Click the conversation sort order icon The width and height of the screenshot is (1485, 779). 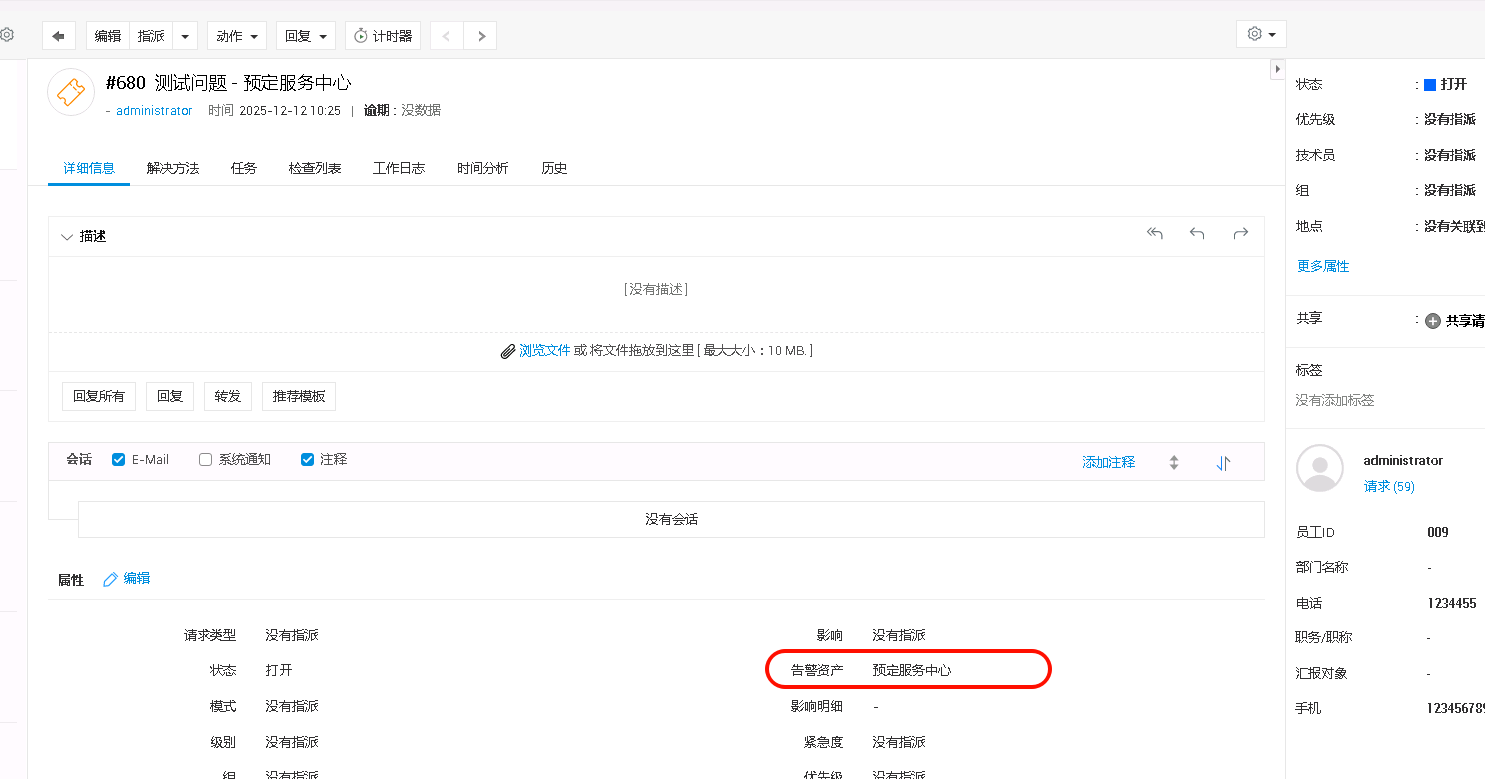[x=1223, y=463]
